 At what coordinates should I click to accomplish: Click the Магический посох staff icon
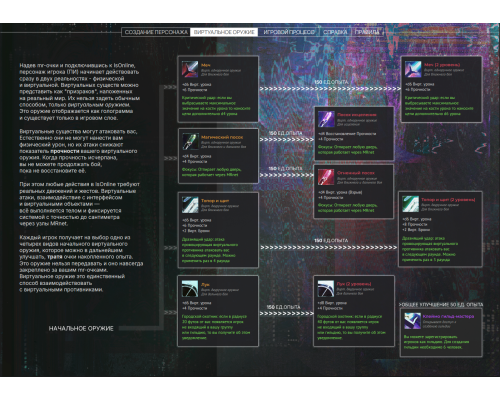pos(190,141)
